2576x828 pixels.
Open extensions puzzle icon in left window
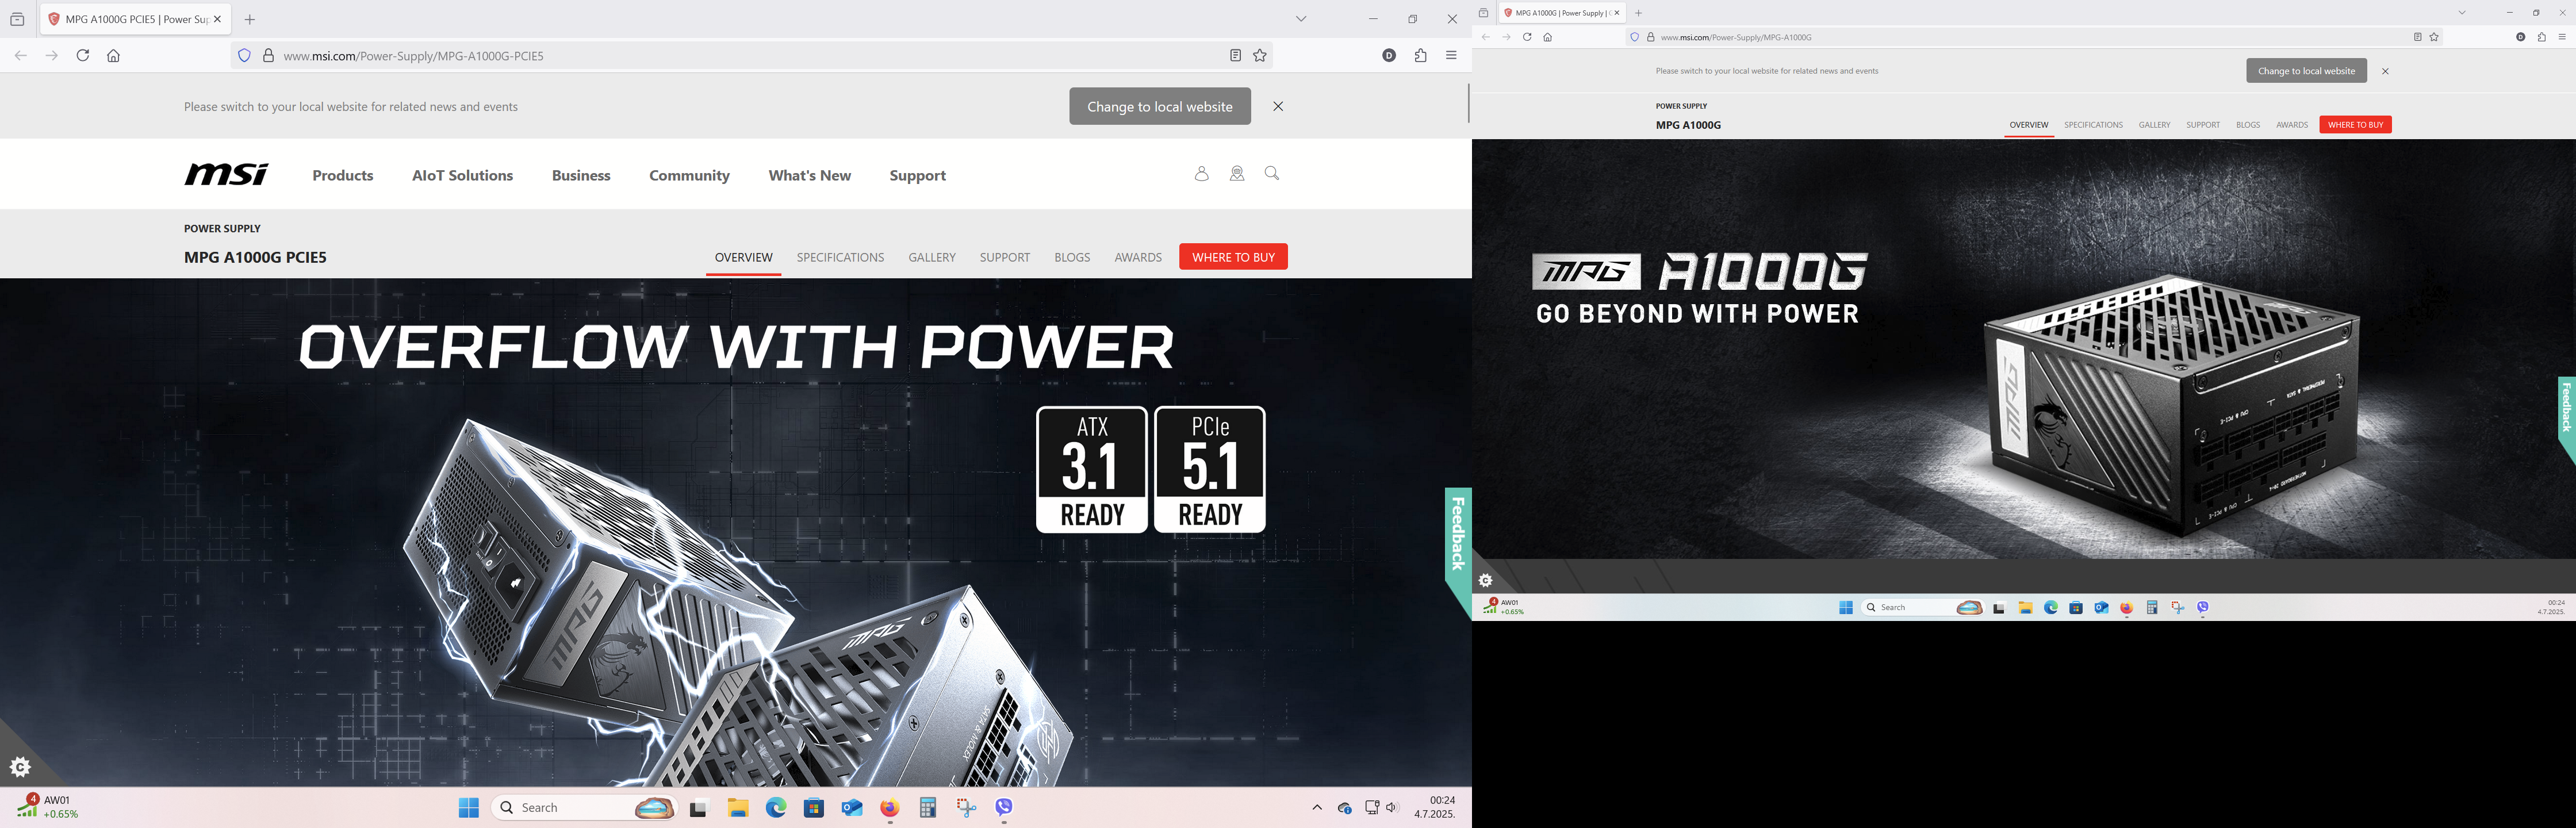pyautogui.click(x=1421, y=55)
